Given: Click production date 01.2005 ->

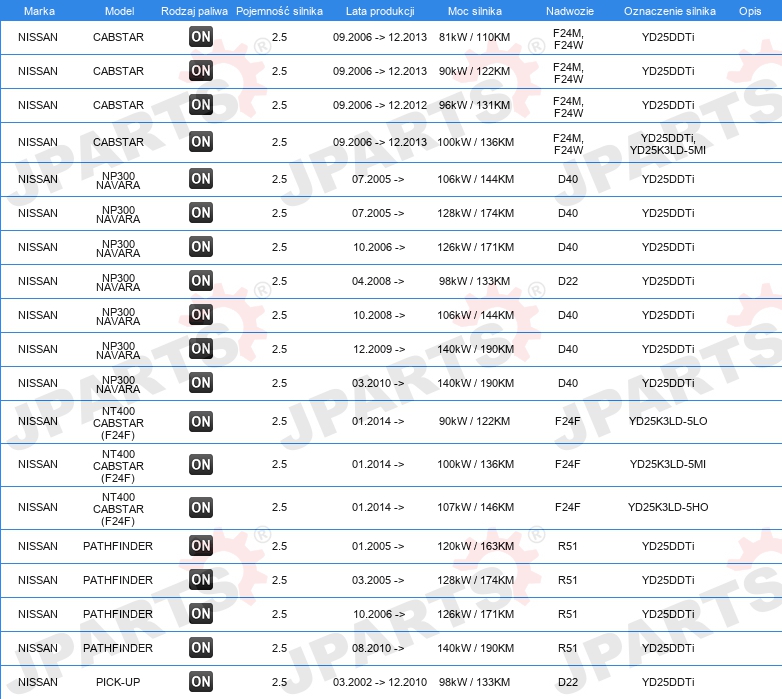Looking at the screenshot, I should [x=378, y=546].
